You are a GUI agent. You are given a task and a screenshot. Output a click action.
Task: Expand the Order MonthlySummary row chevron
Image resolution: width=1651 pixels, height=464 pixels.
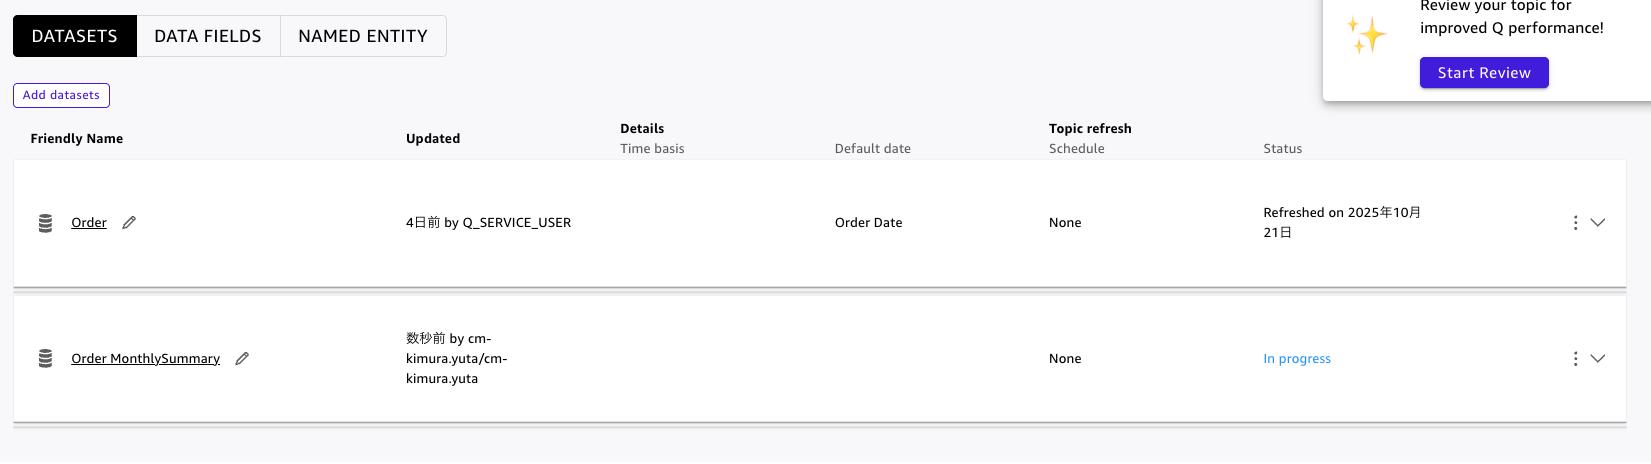click(x=1598, y=359)
